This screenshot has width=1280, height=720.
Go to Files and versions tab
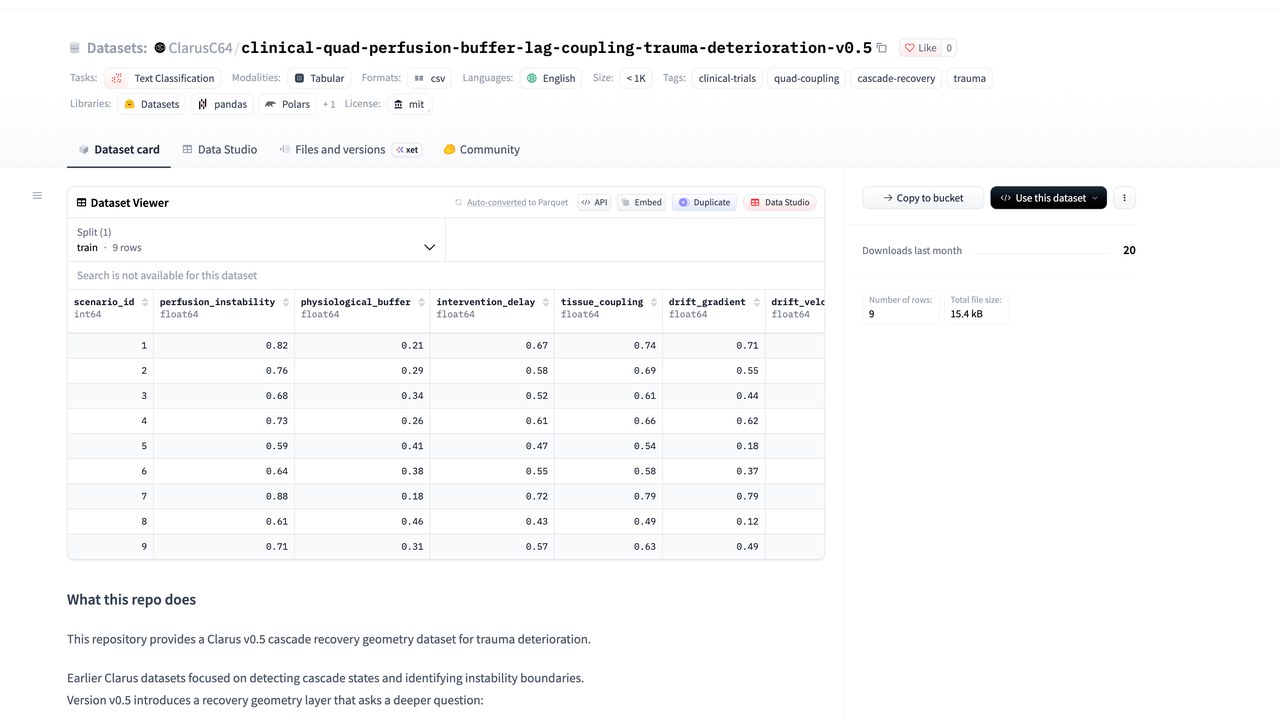[x=349, y=150]
